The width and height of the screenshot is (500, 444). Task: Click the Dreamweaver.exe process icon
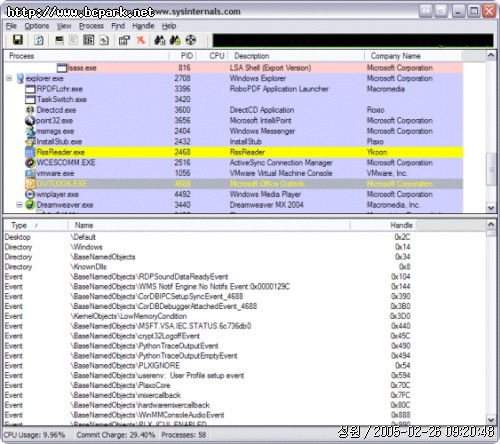click(x=30, y=205)
